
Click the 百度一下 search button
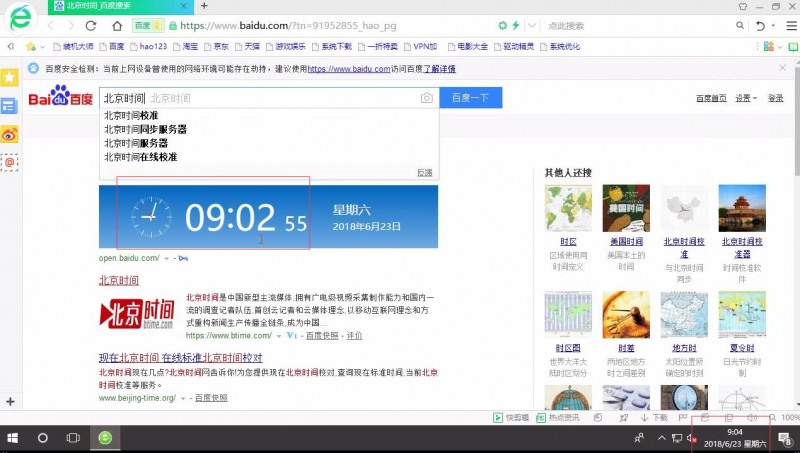tap(470, 98)
